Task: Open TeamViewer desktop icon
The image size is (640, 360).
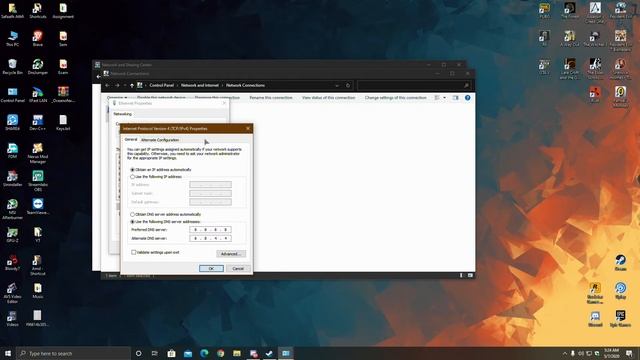Action: pos(38,206)
